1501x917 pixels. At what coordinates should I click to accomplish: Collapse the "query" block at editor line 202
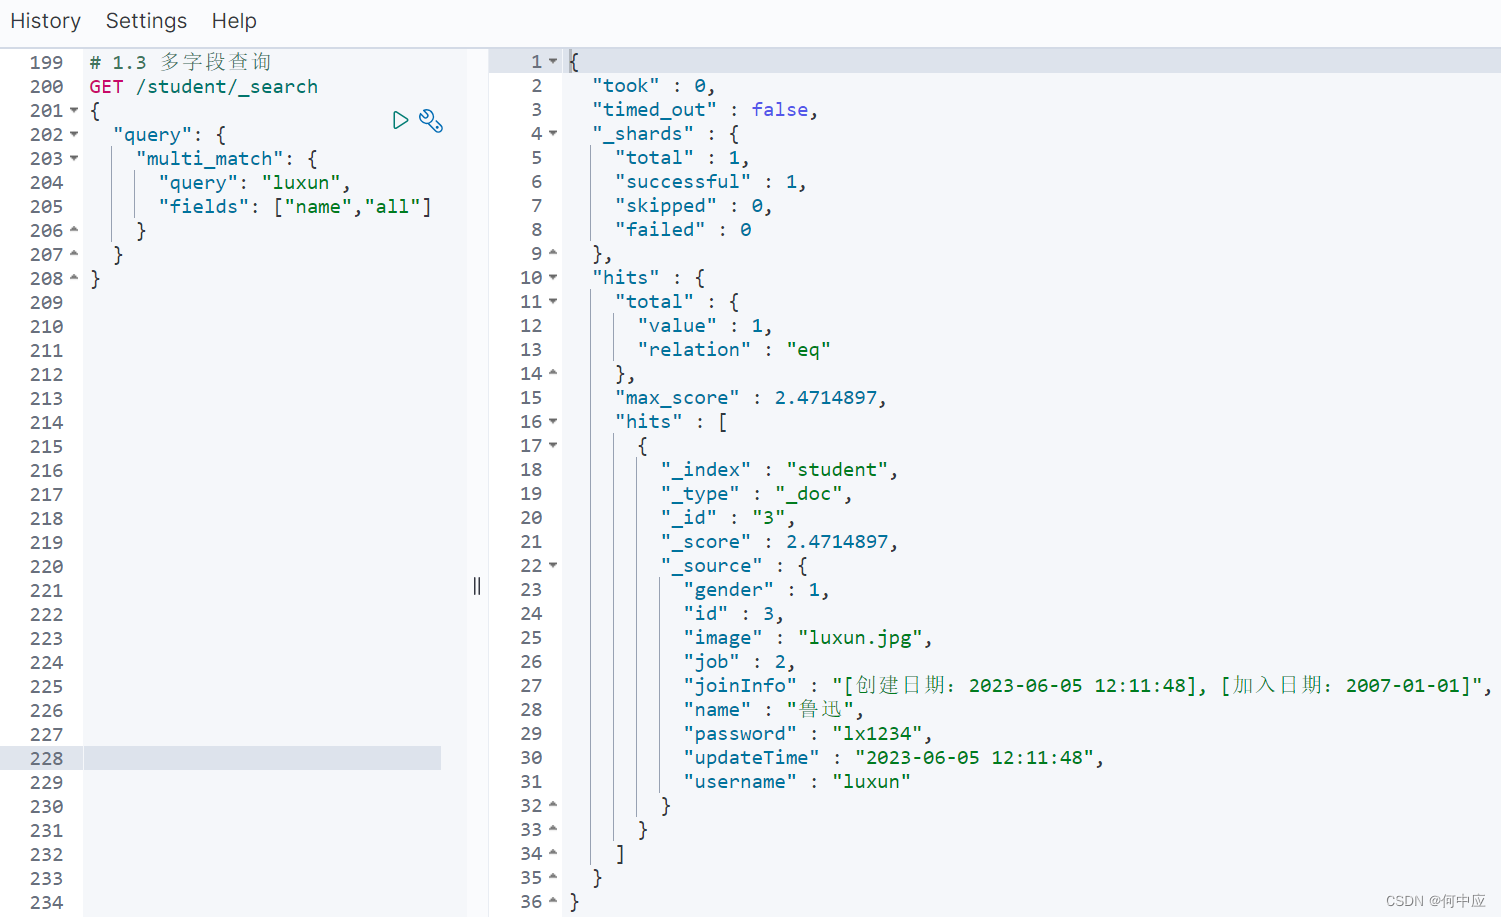pyautogui.click(x=74, y=135)
